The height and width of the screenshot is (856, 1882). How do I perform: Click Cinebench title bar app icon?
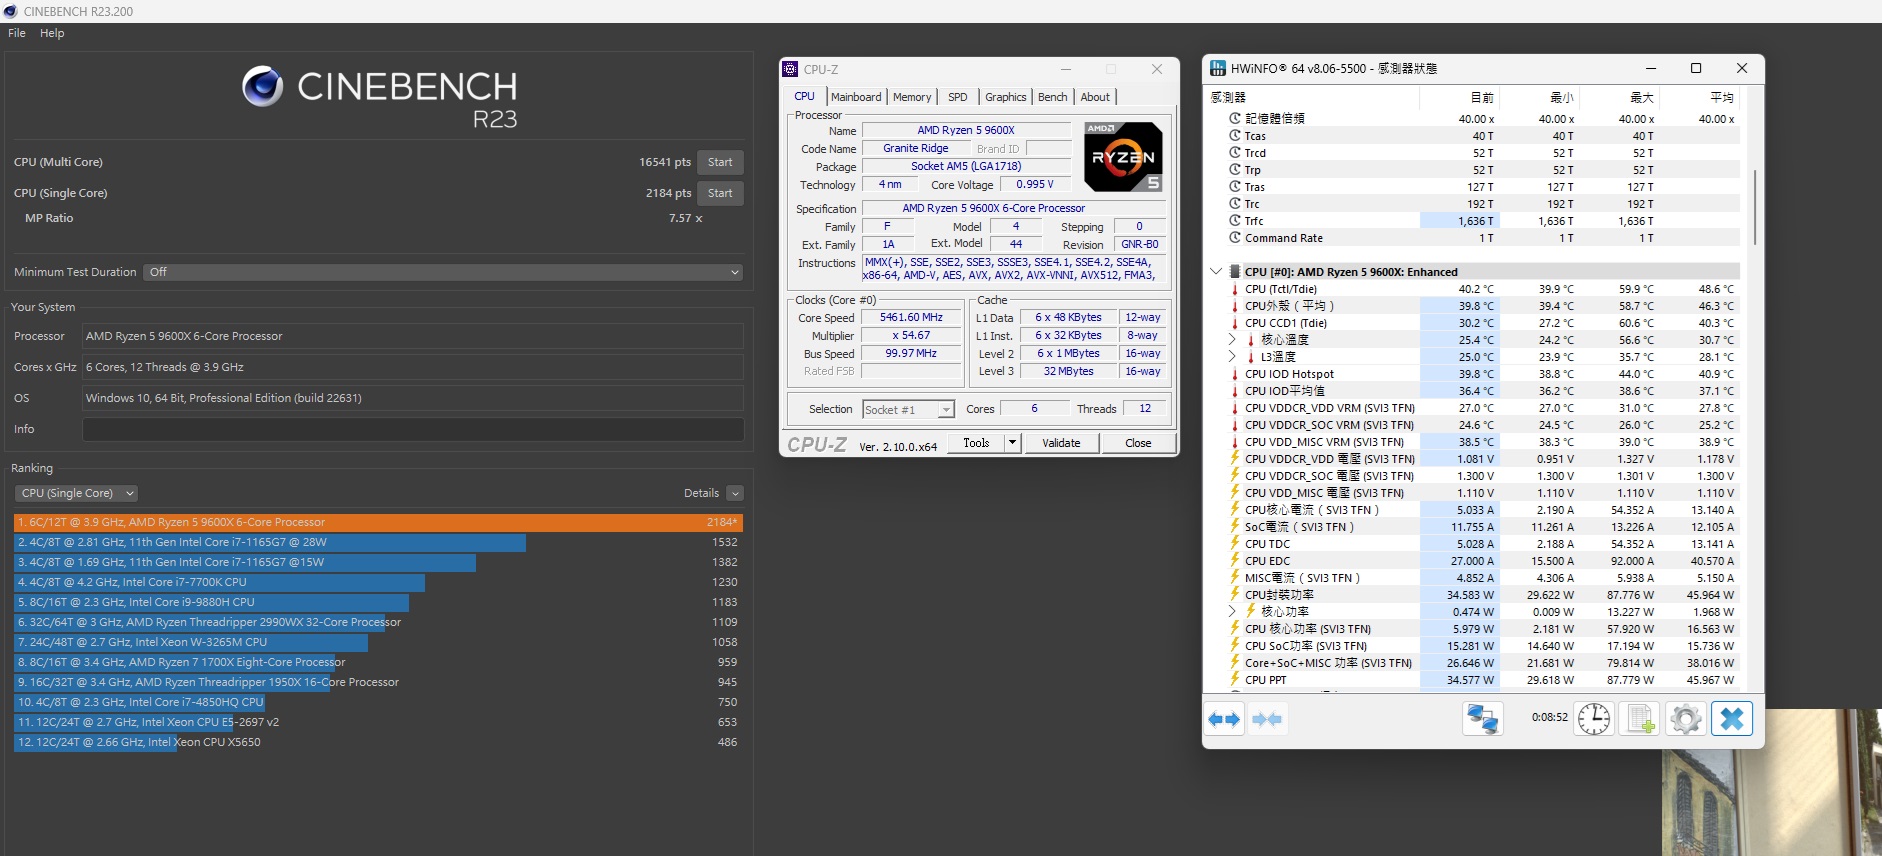pos(10,11)
